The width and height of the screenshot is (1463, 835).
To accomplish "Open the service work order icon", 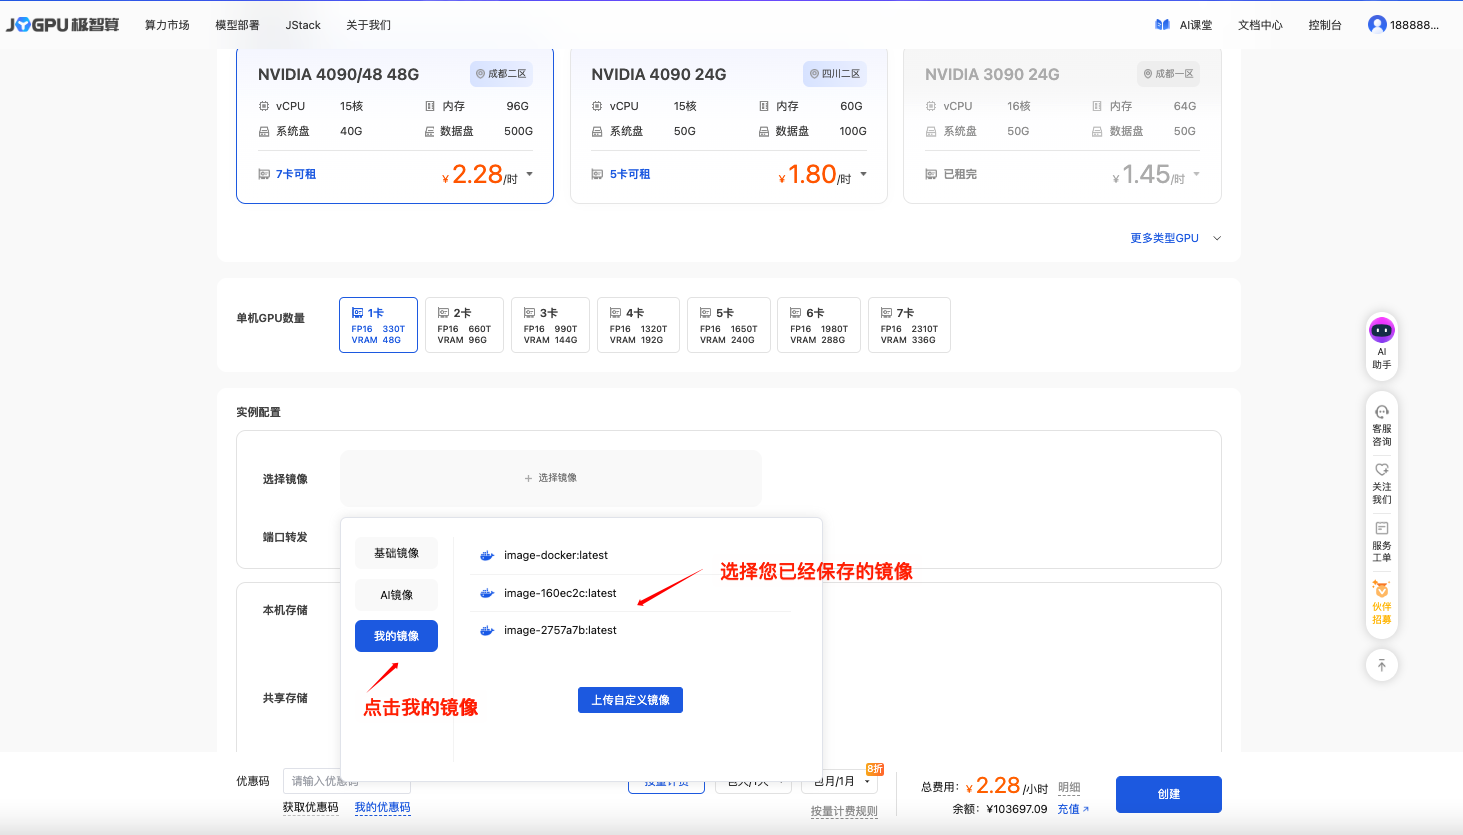I will 1381,528.
